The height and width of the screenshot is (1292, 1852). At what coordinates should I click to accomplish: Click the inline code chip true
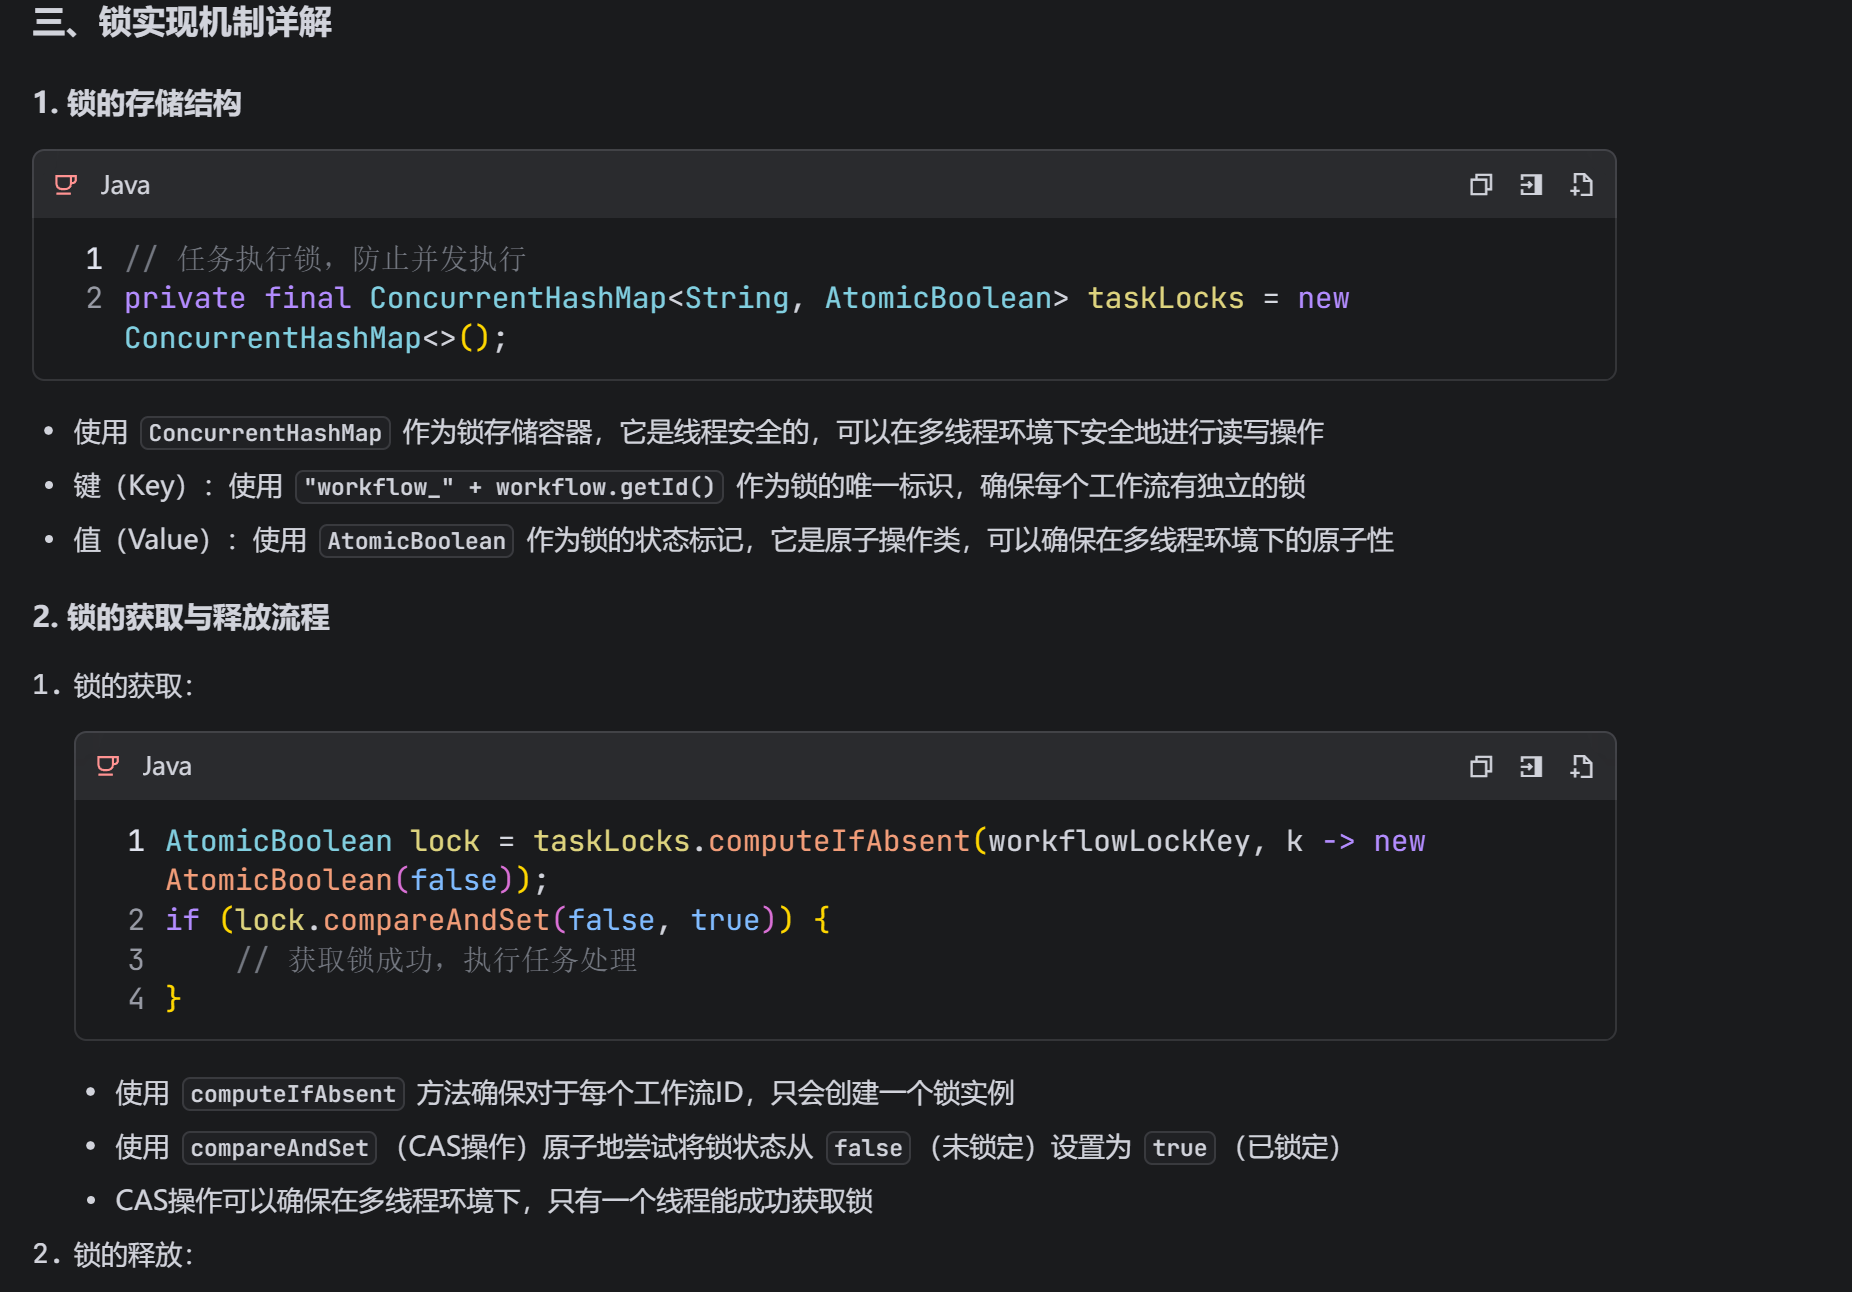click(1179, 1148)
